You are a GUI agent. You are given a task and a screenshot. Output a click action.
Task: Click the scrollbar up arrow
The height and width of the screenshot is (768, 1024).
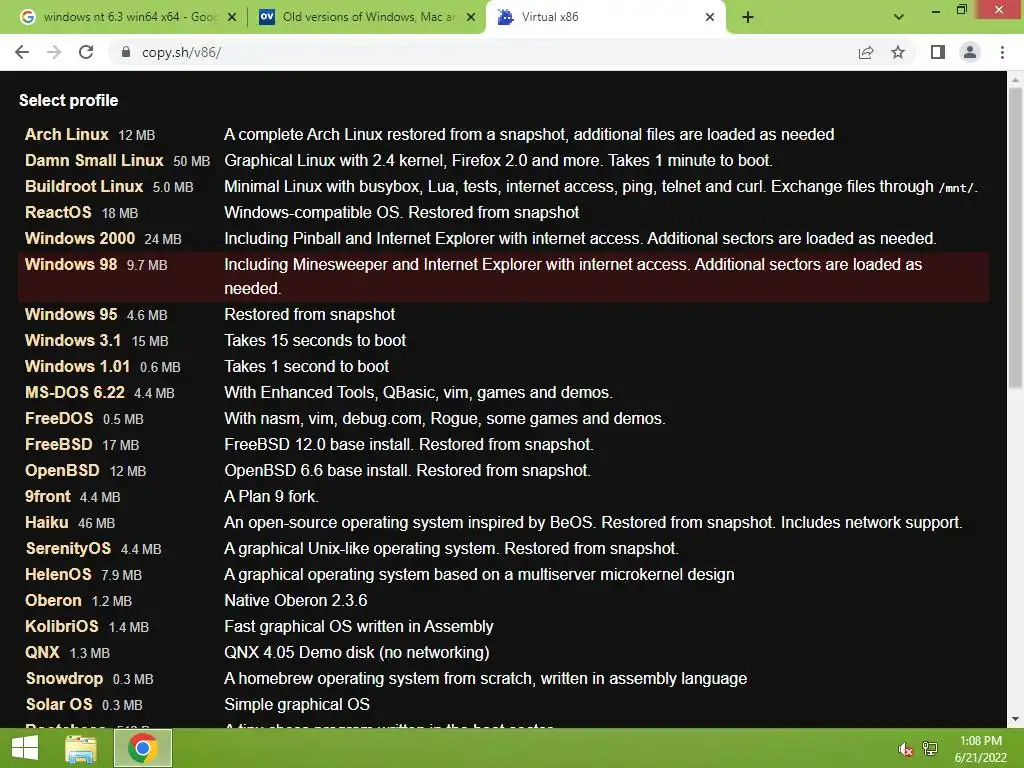1015,79
